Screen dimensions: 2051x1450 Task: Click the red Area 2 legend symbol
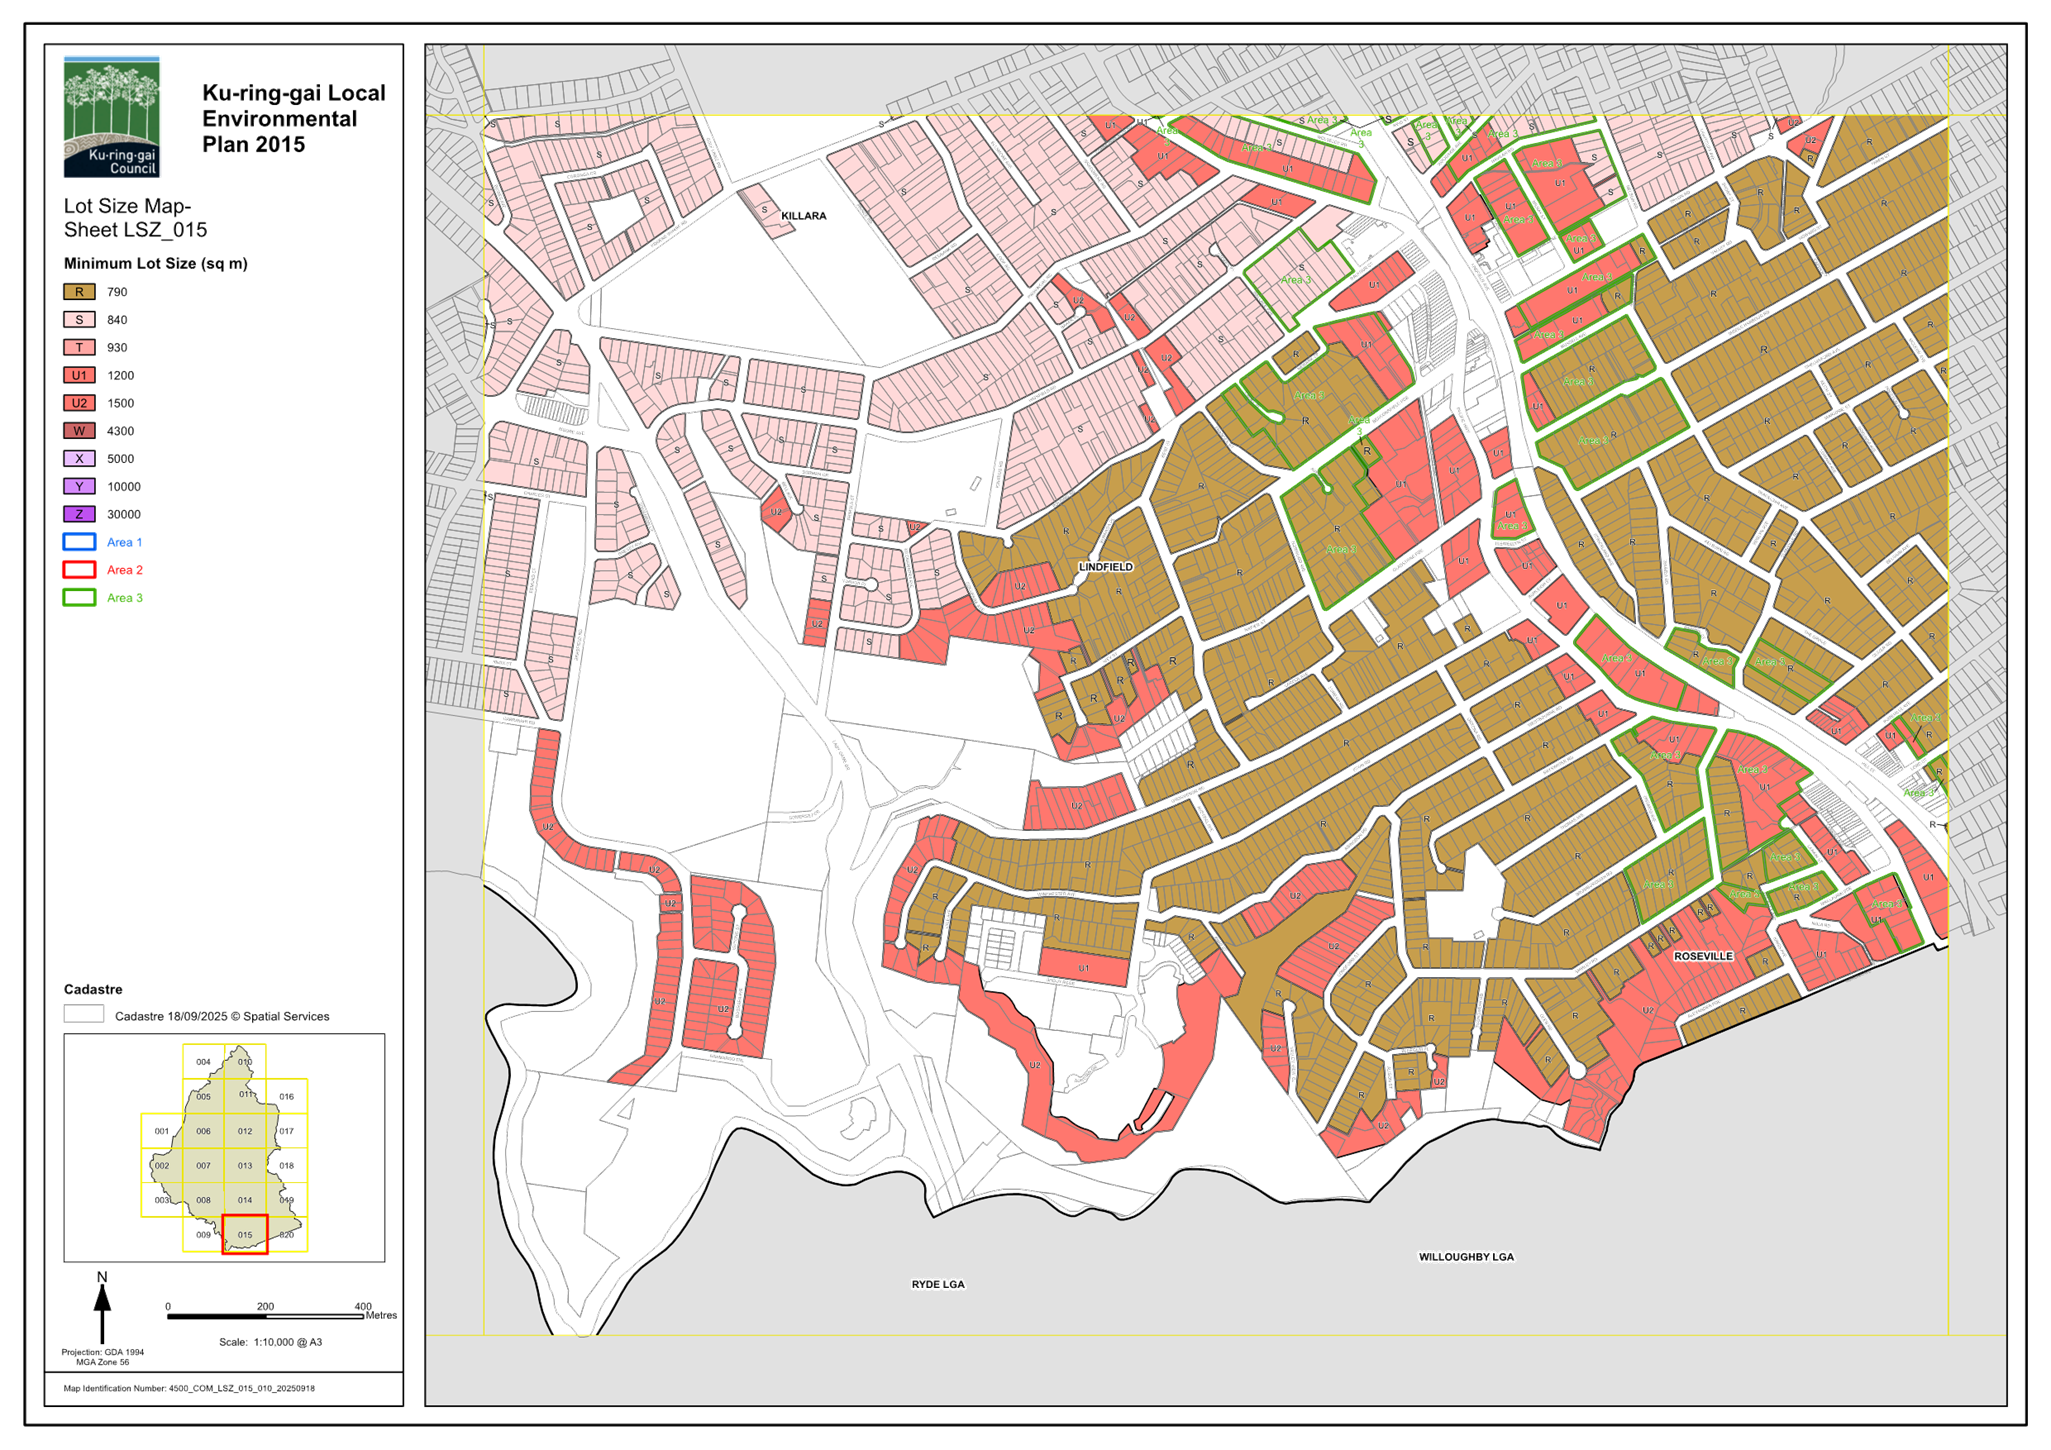pyautogui.click(x=80, y=570)
